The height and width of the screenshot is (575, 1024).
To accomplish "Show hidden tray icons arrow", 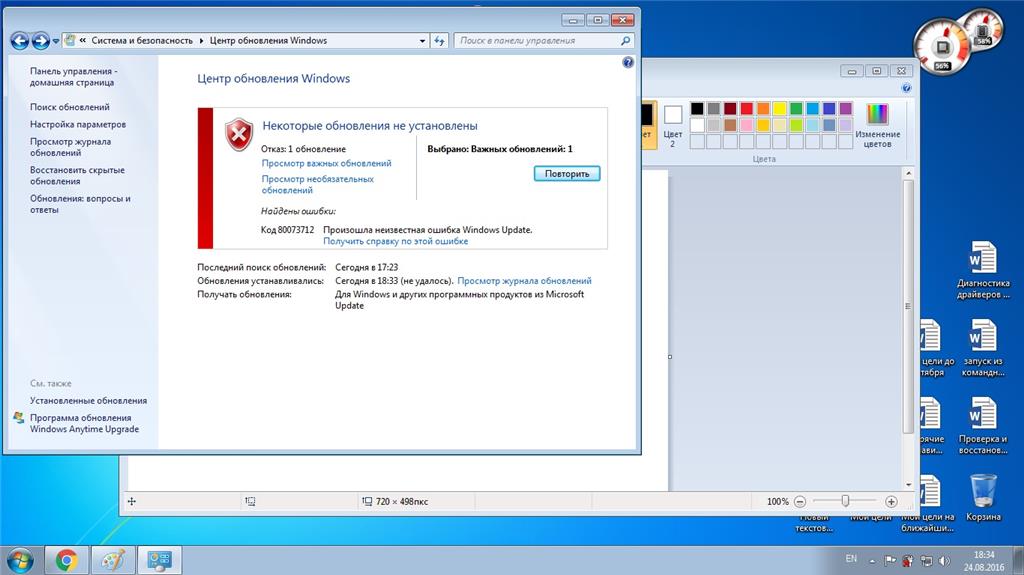I will coord(872,561).
